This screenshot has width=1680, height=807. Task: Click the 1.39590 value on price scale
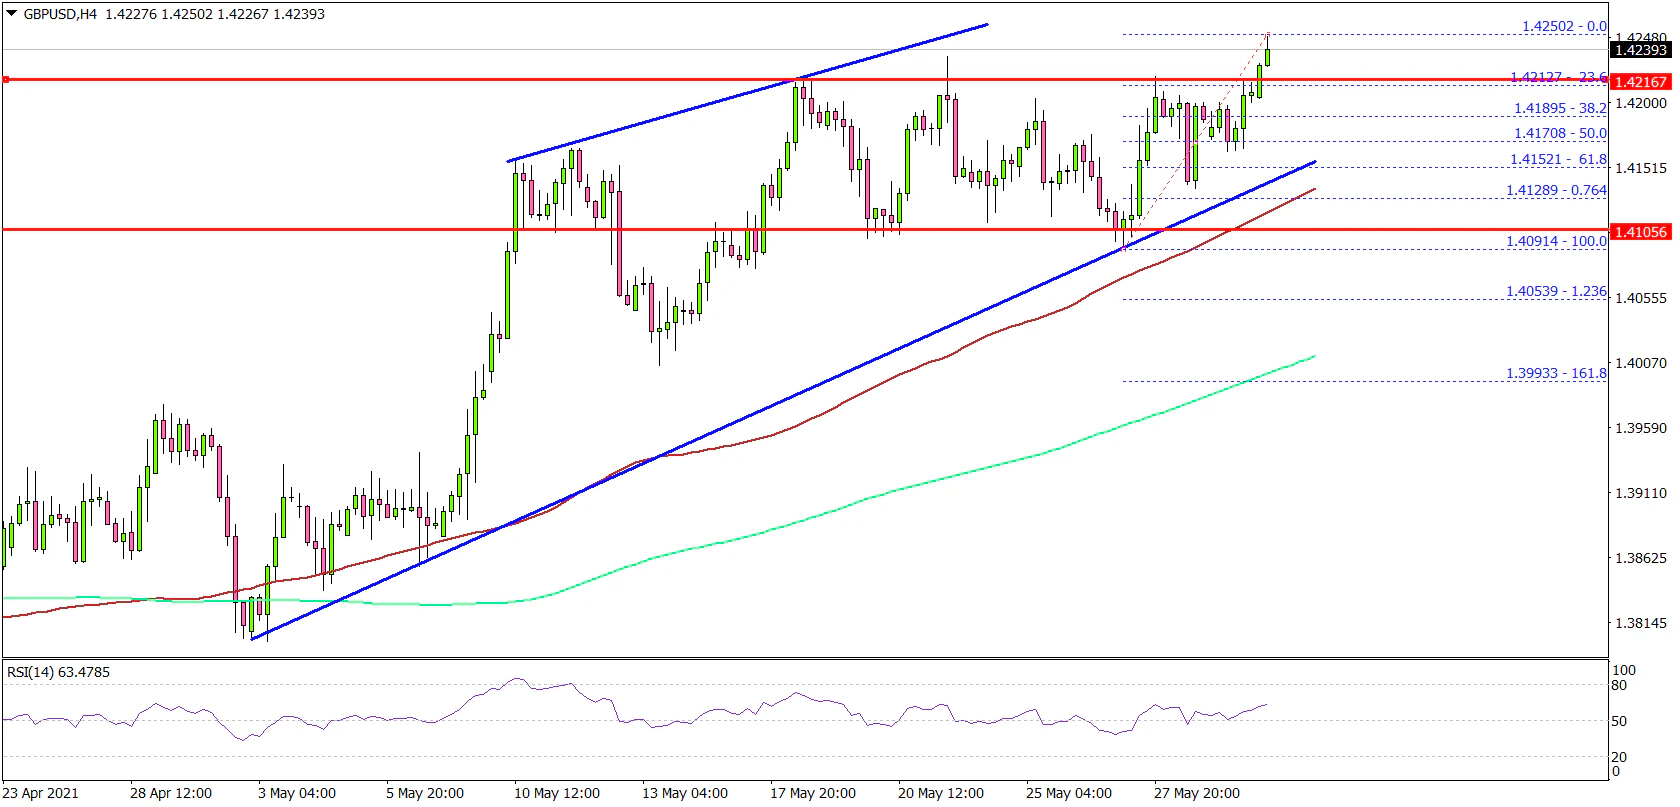click(x=1641, y=428)
